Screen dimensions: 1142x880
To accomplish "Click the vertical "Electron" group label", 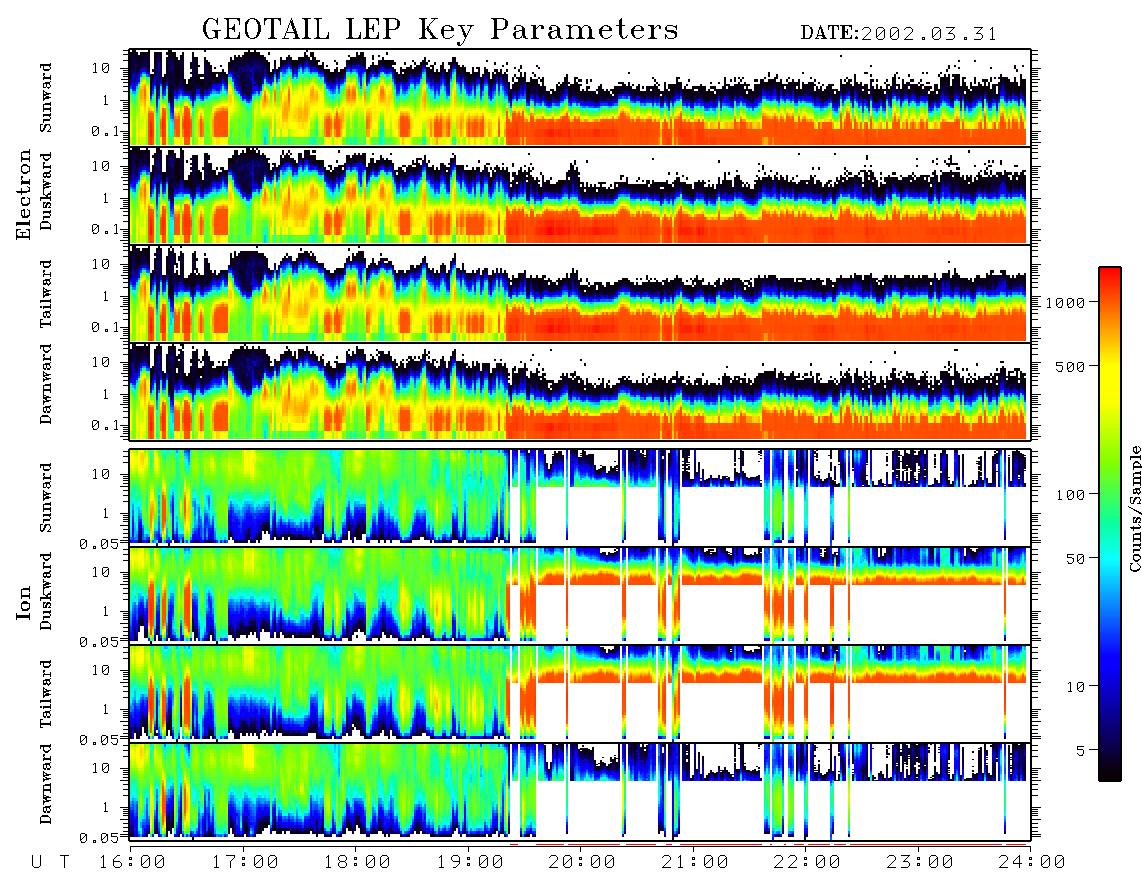I will pyautogui.click(x=24, y=194).
